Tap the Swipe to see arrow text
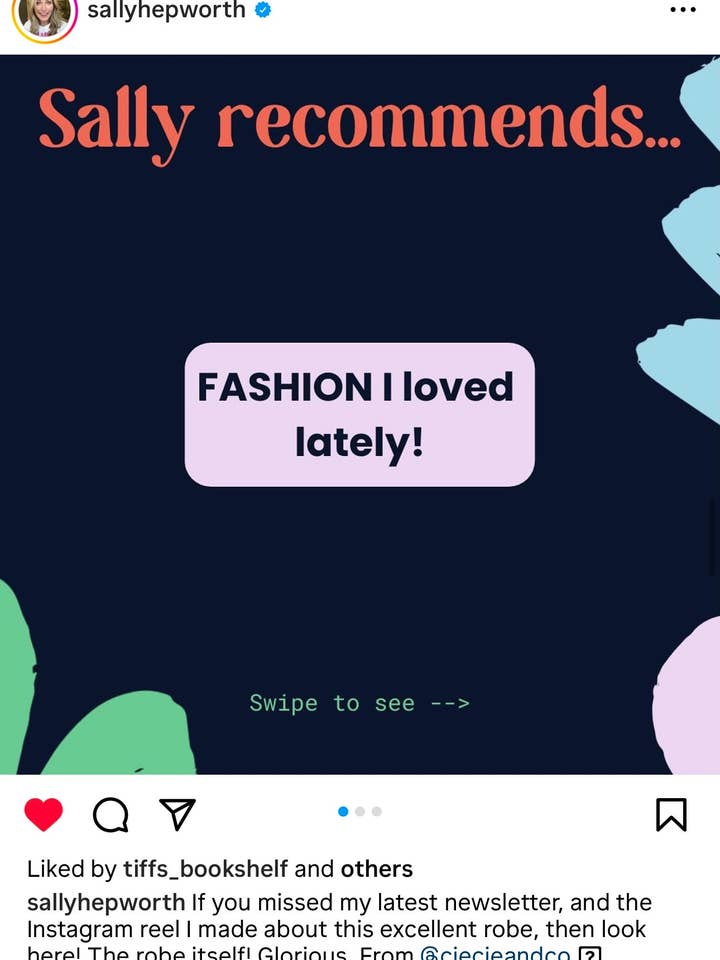 [x=359, y=703]
